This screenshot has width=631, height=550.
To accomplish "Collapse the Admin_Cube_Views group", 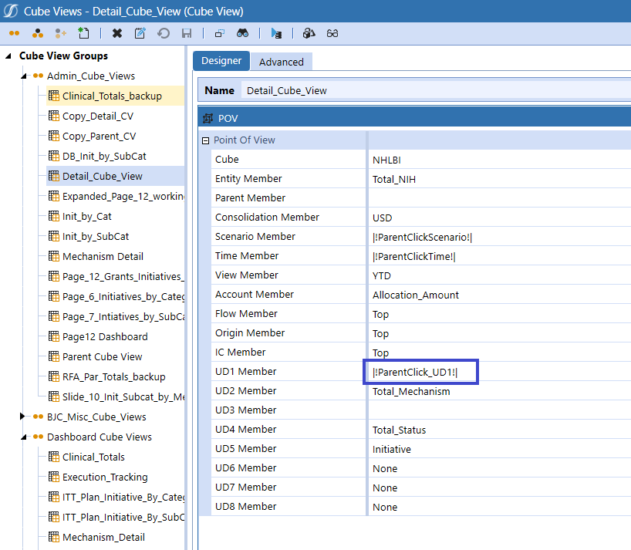I will tap(24, 76).
